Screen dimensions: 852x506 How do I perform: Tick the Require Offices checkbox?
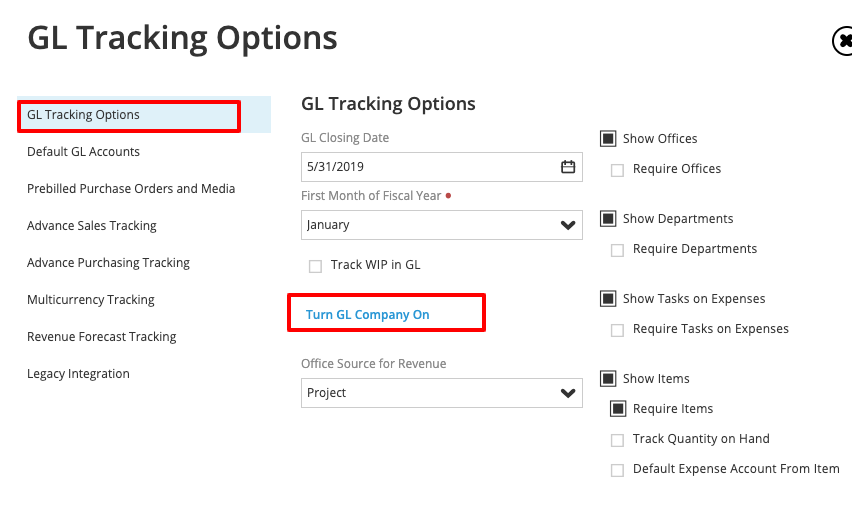pyautogui.click(x=618, y=170)
